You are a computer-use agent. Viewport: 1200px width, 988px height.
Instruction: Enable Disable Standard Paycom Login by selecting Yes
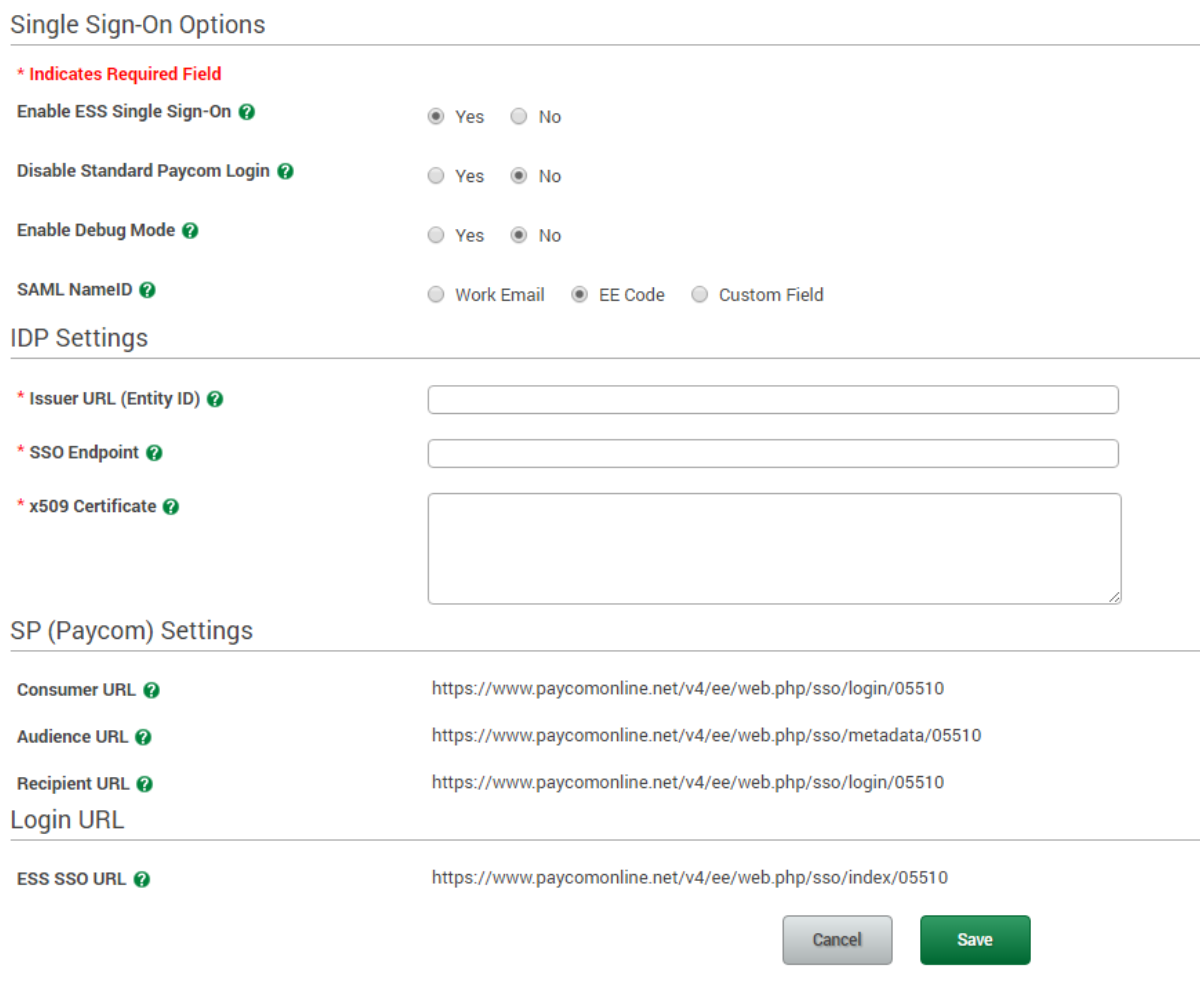coord(436,175)
